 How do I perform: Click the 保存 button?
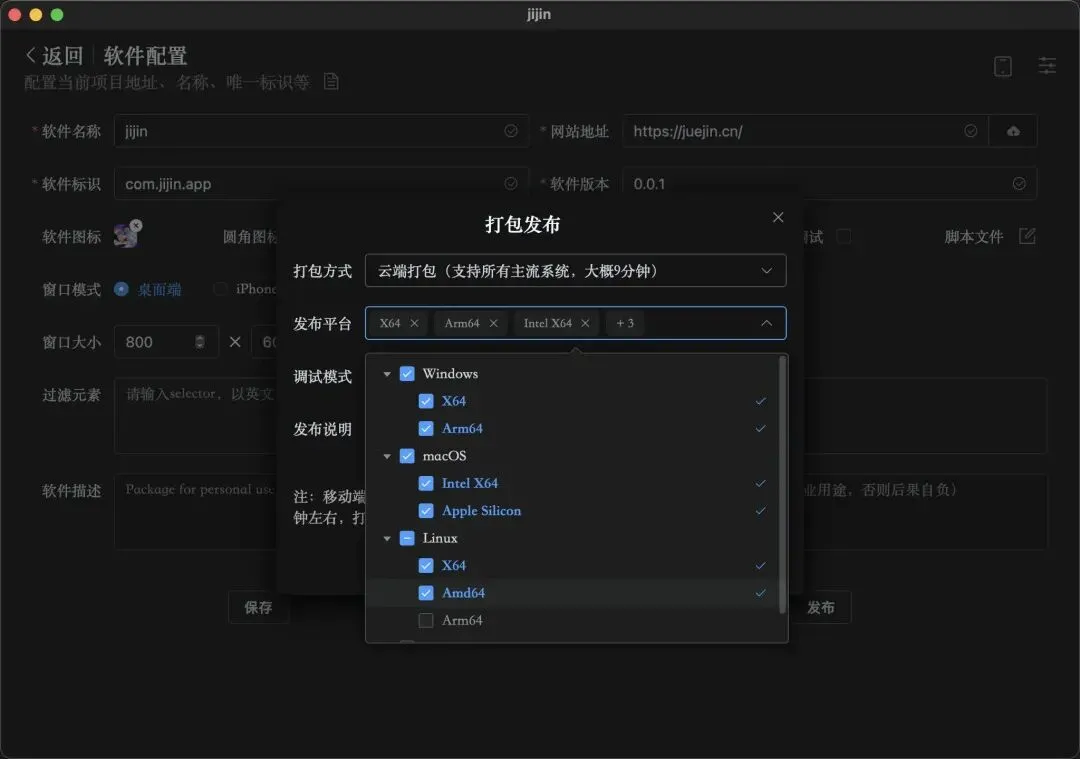click(258, 607)
